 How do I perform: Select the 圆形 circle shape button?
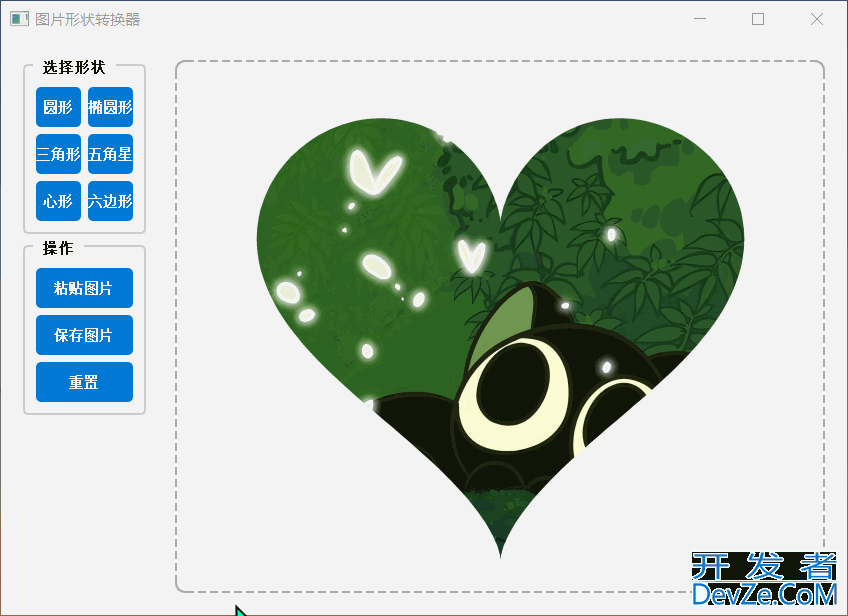pyautogui.click(x=58, y=107)
